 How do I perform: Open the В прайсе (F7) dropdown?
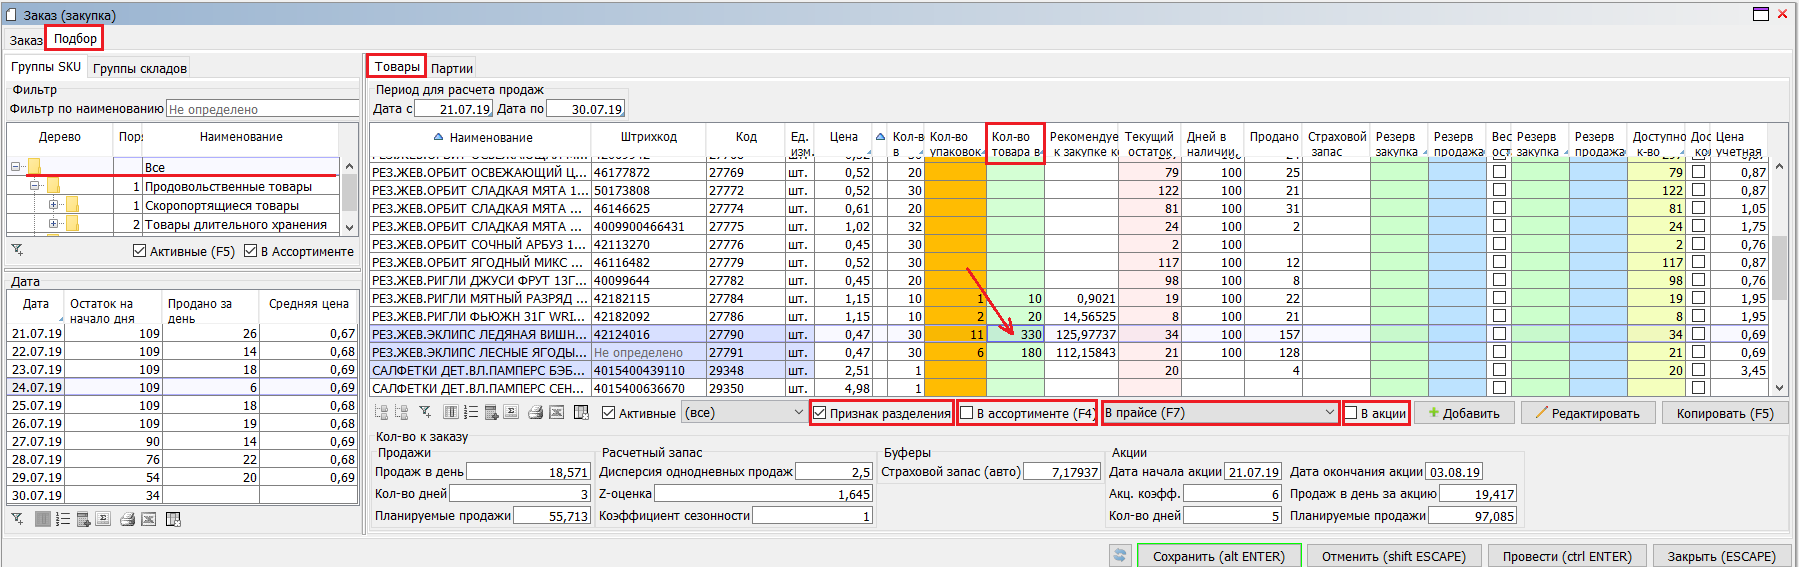pyautogui.click(x=1329, y=413)
